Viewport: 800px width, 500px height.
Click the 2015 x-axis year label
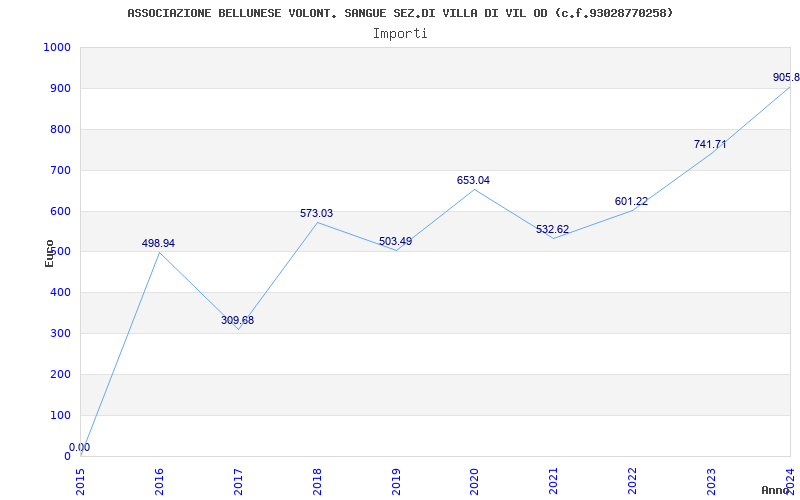(x=80, y=481)
